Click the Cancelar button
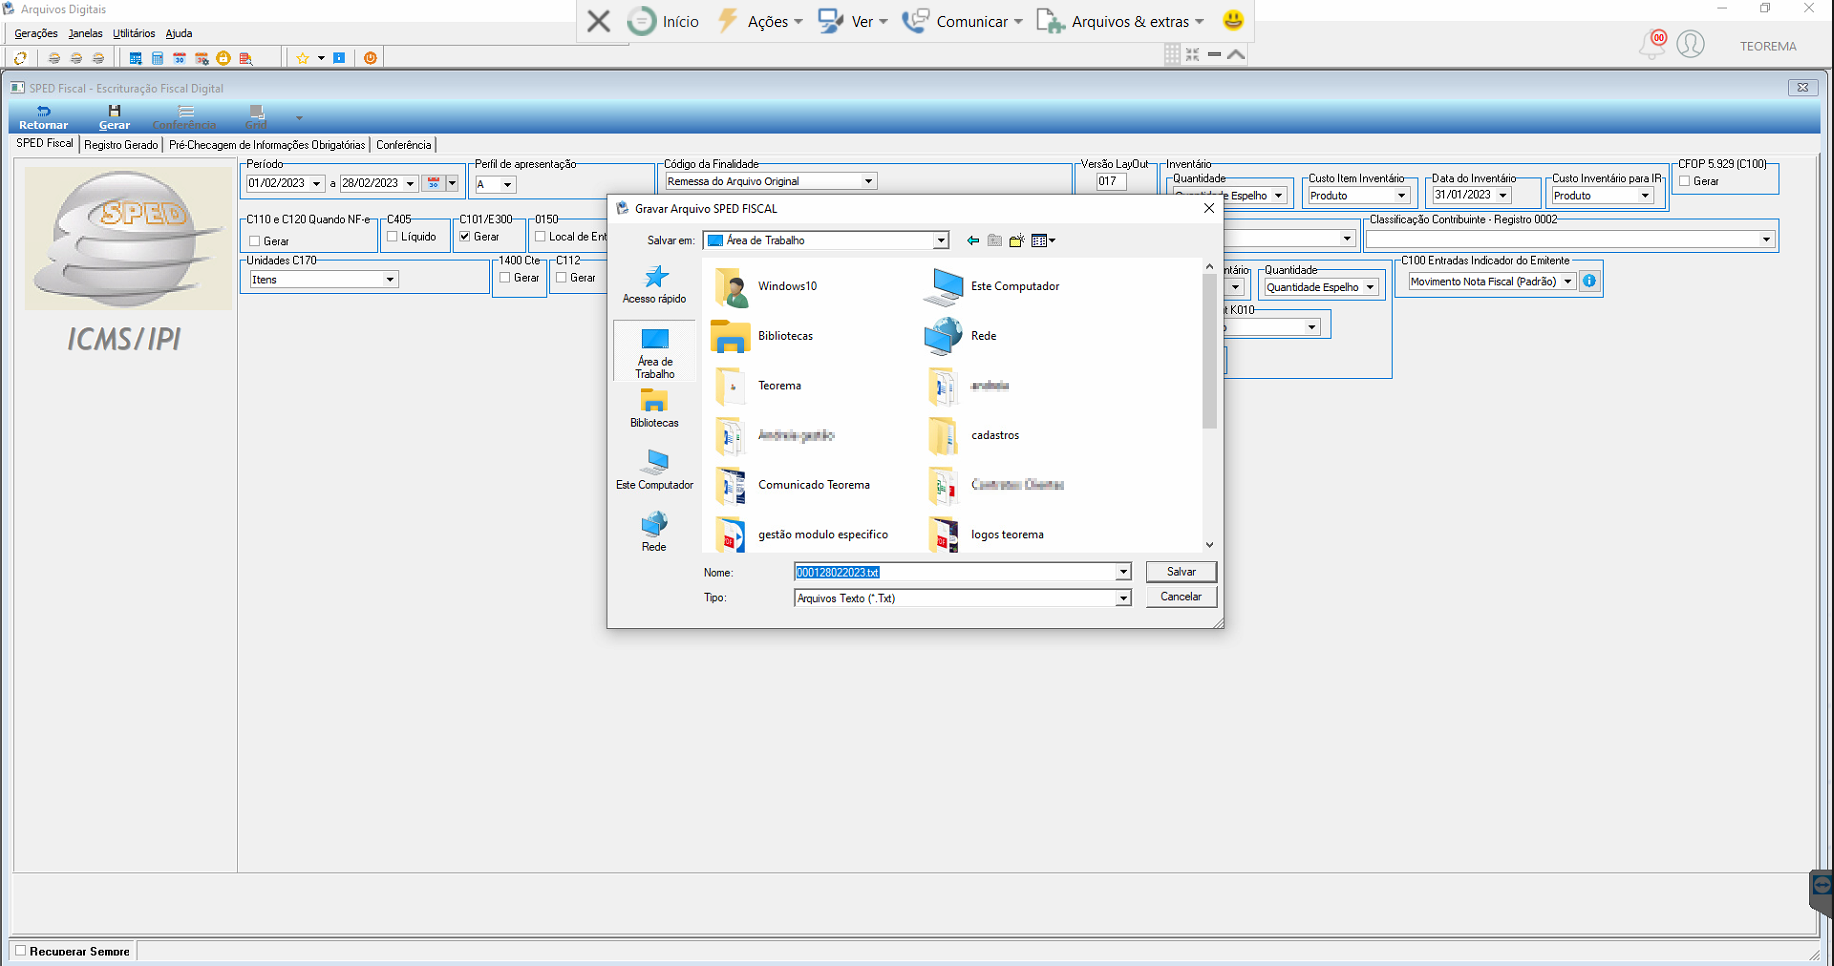The image size is (1834, 966). pyautogui.click(x=1181, y=597)
